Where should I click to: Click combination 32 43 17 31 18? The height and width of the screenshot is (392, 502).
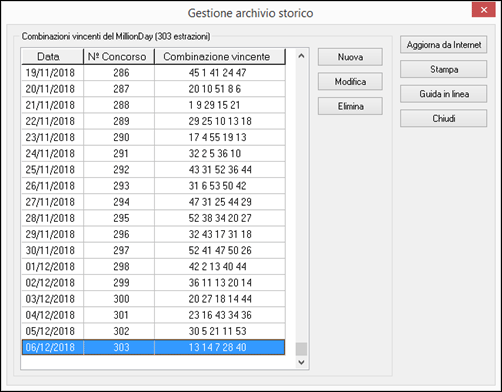point(220,234)
